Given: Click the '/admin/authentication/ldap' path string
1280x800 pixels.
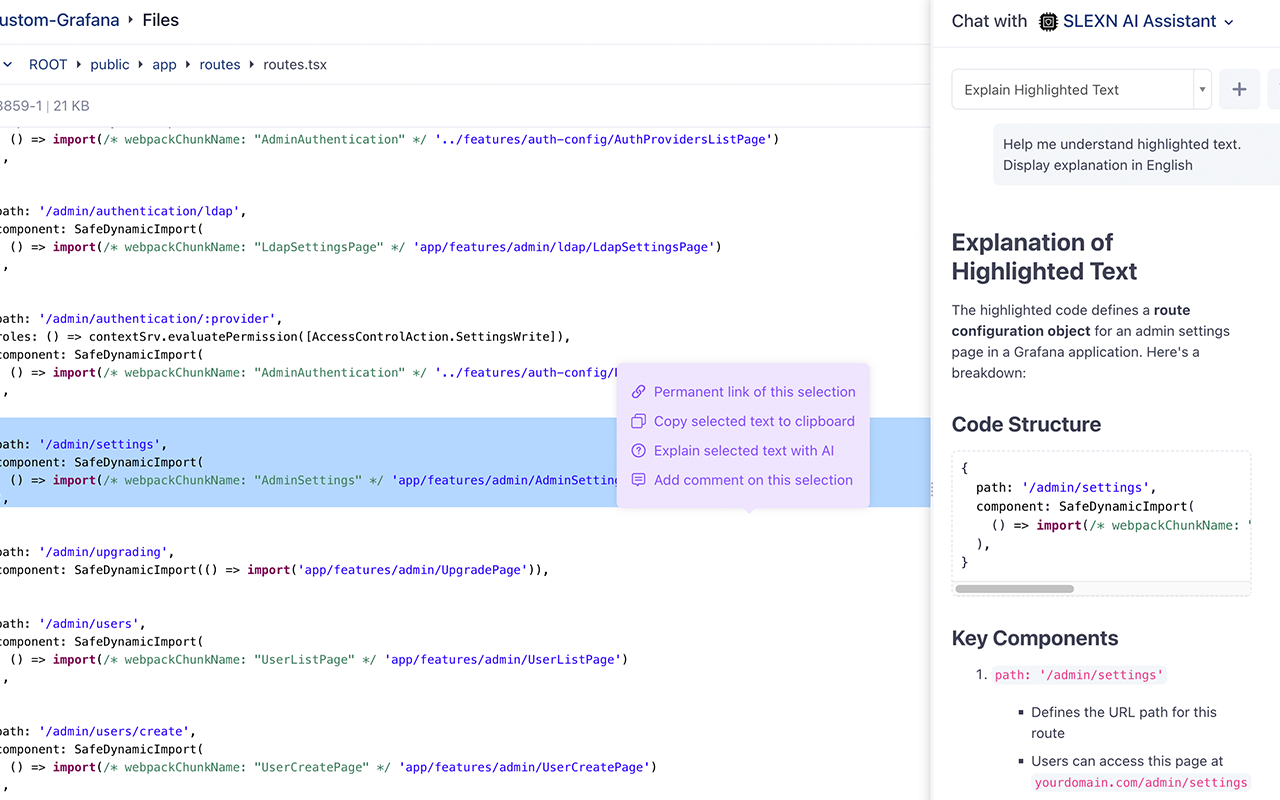Looking at the screenshot, I should click(140, 211).
